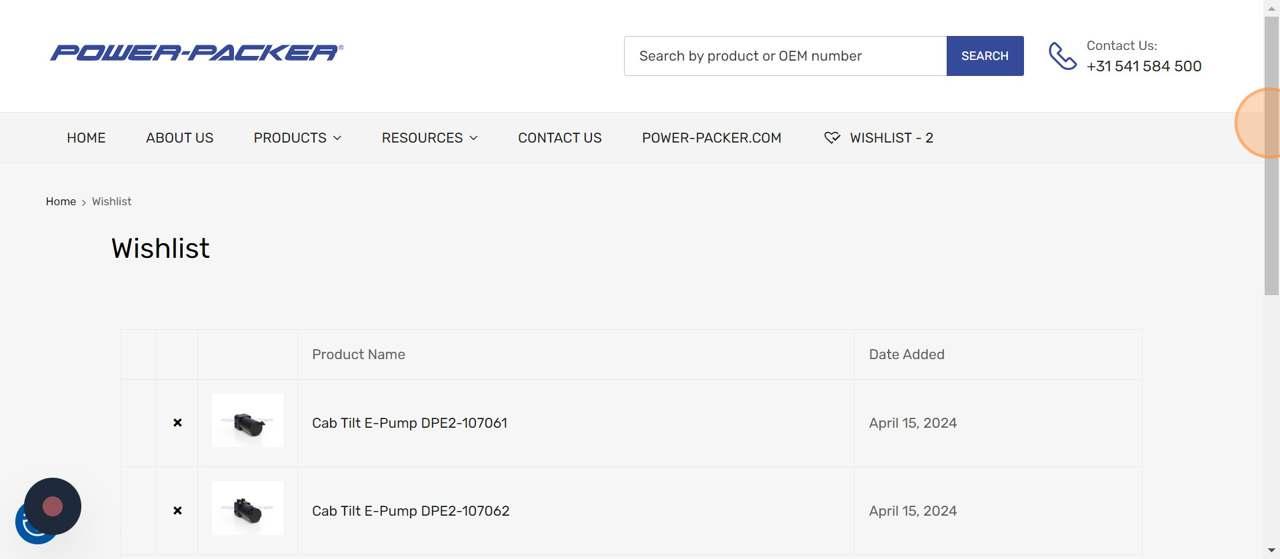The image size is (1280, 559).
Task: Click the phone contact icon
Action: coord(1062,56)
